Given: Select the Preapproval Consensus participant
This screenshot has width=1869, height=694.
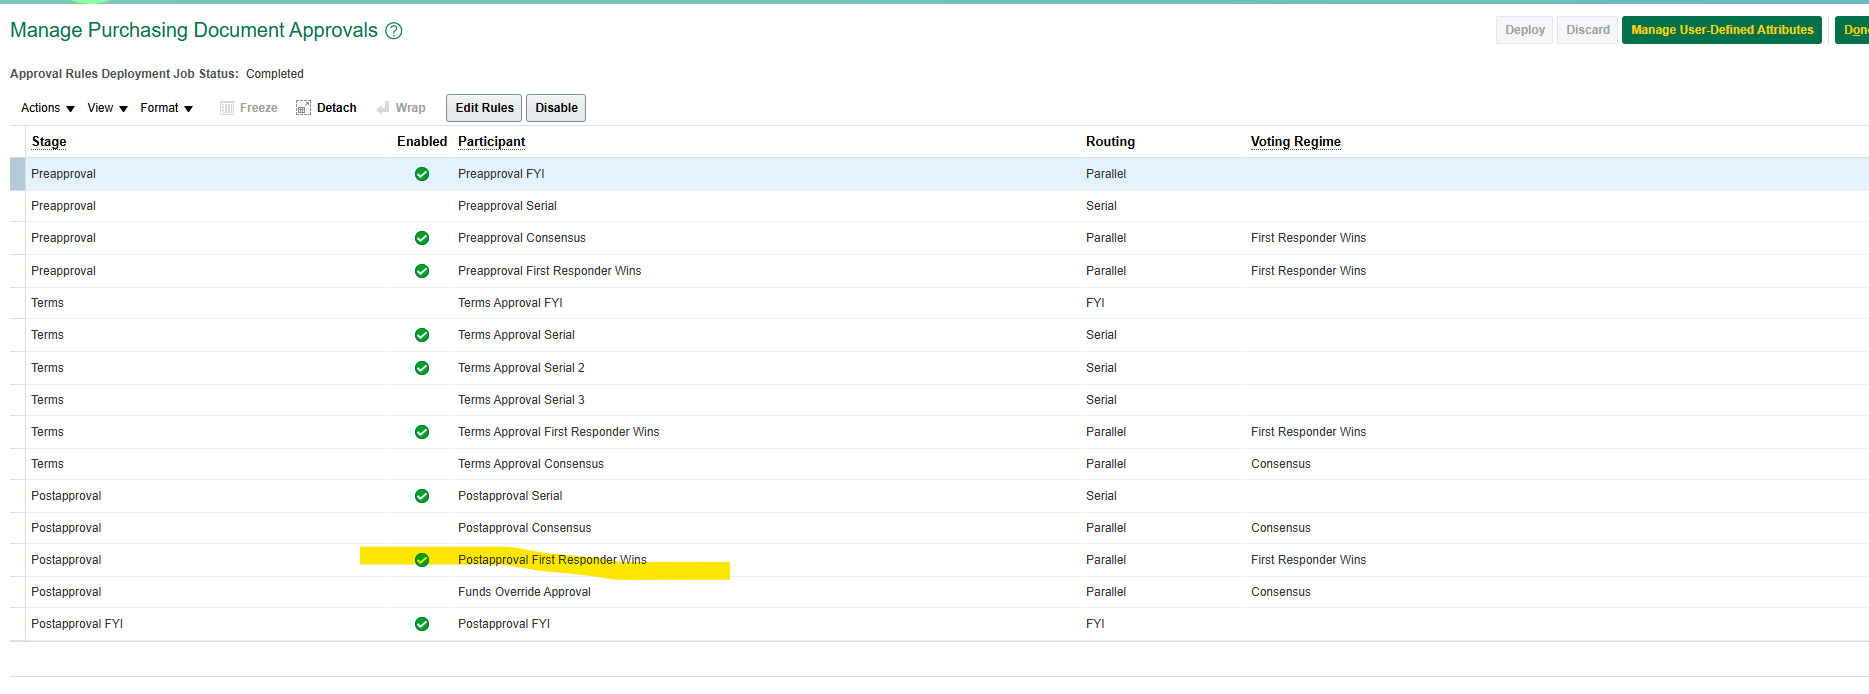Looking at the screenshot, I should 521,238.
